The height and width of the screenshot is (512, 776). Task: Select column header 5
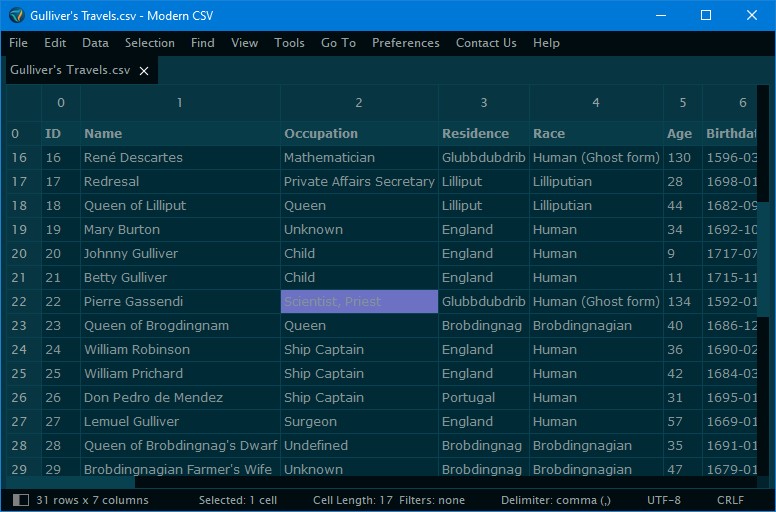[x=682, y=103]
